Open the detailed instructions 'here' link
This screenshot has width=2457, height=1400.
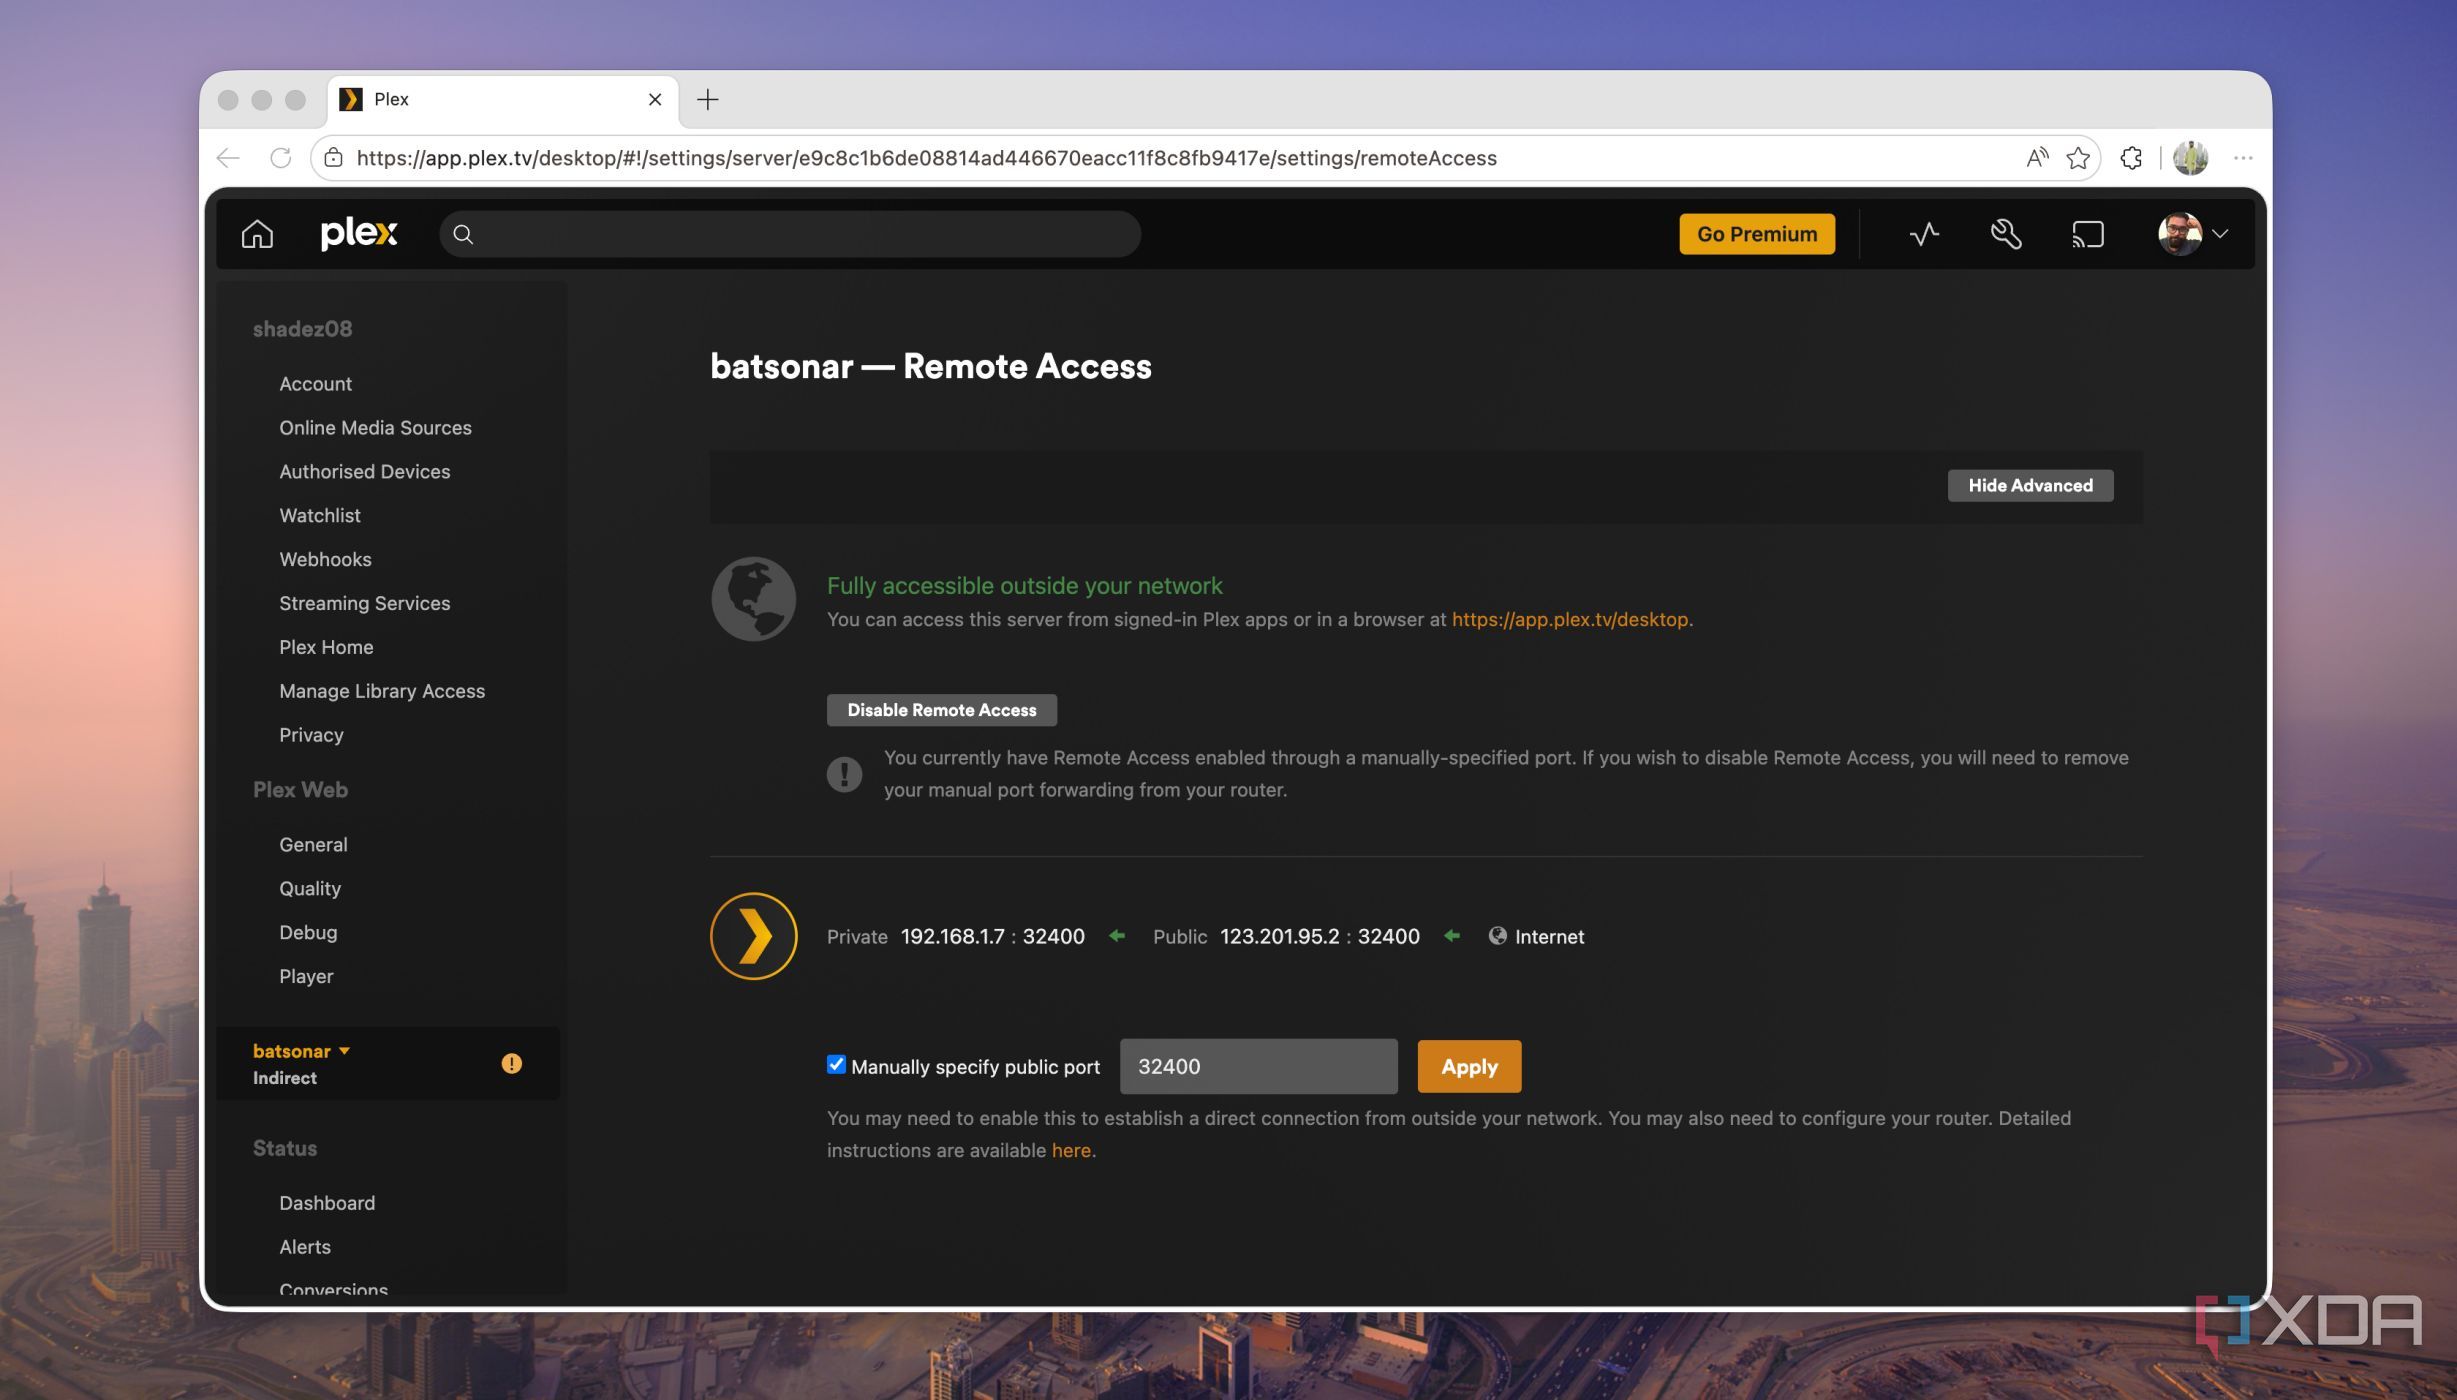coord(1071,1150)
